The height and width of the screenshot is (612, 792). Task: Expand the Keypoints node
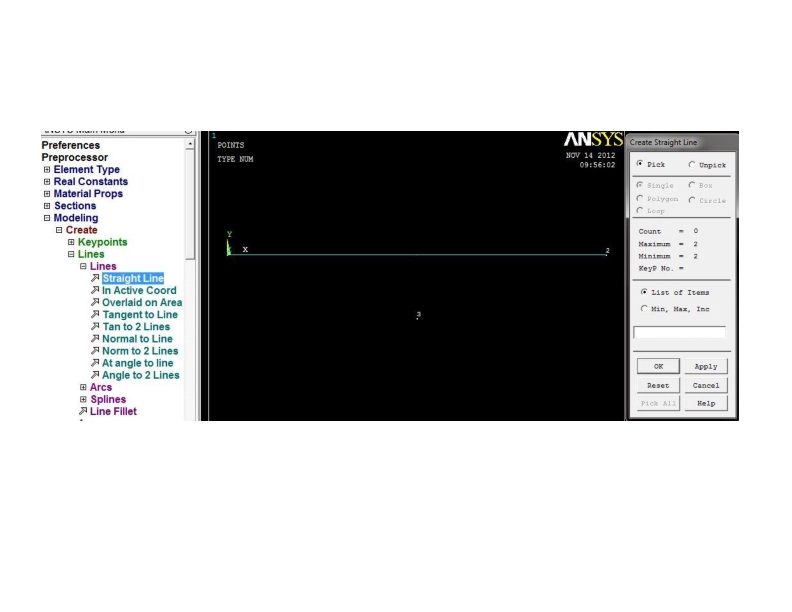[71, 242]
